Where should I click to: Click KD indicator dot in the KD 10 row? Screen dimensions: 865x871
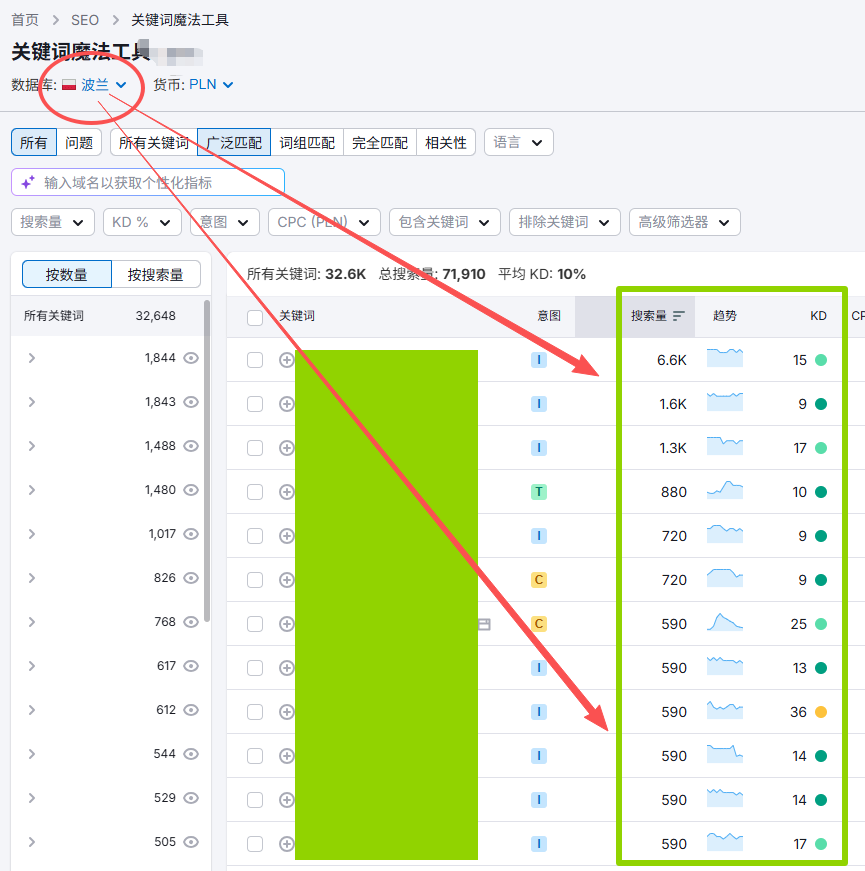(821, 492)
